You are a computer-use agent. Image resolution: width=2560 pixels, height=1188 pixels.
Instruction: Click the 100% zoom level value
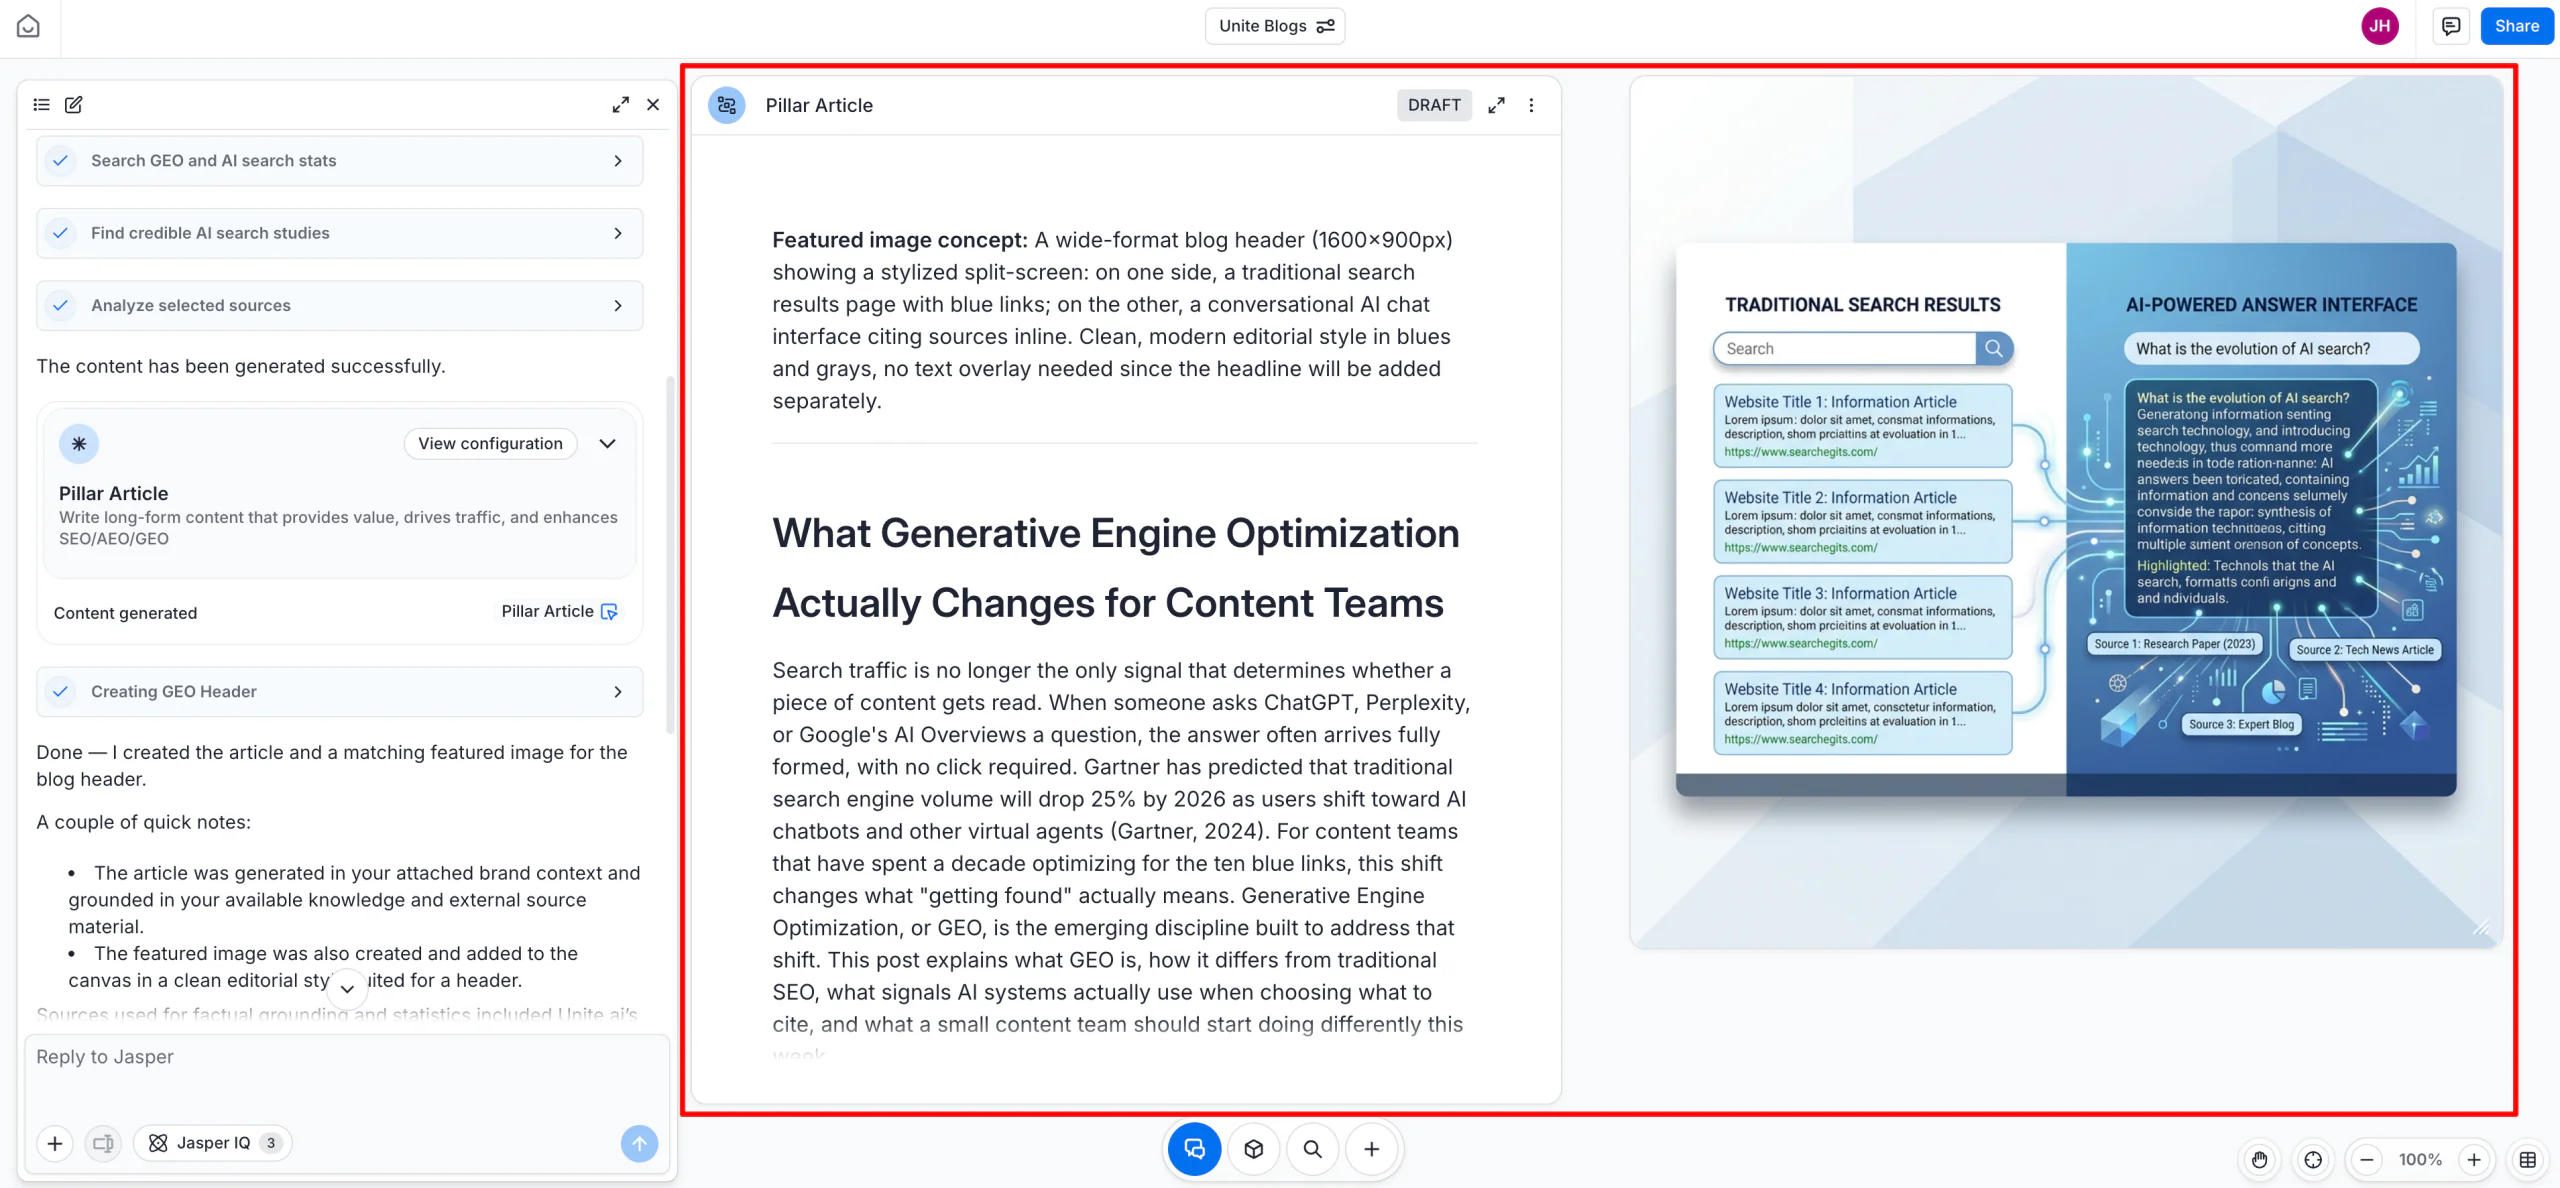click(x=2420, y=1160)
